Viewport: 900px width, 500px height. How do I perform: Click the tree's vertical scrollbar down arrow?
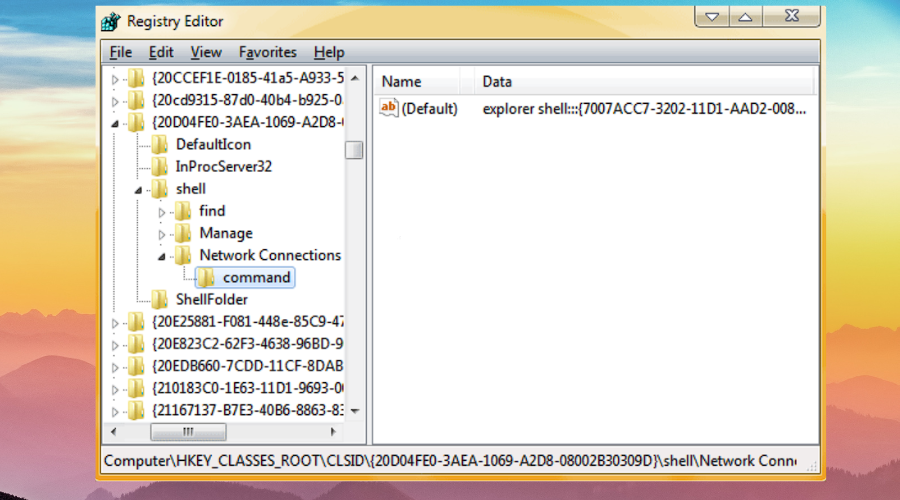click(354, 410)
